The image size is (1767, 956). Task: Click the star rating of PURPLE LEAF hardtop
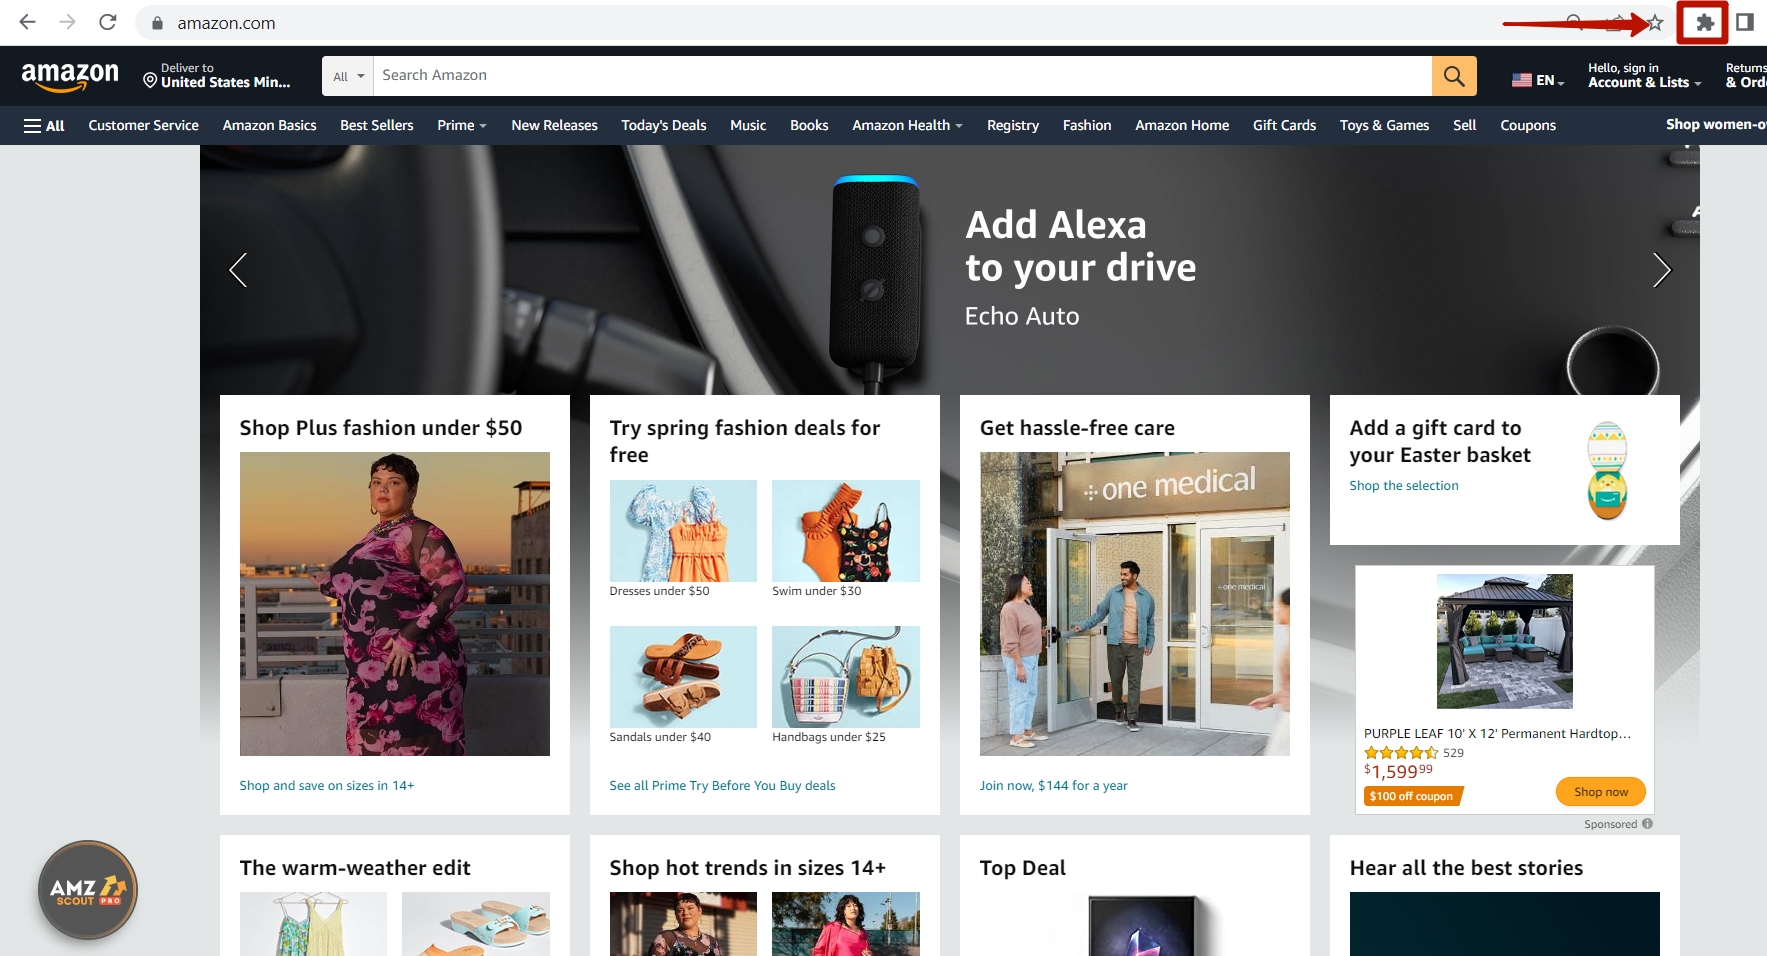[1401, 753]
